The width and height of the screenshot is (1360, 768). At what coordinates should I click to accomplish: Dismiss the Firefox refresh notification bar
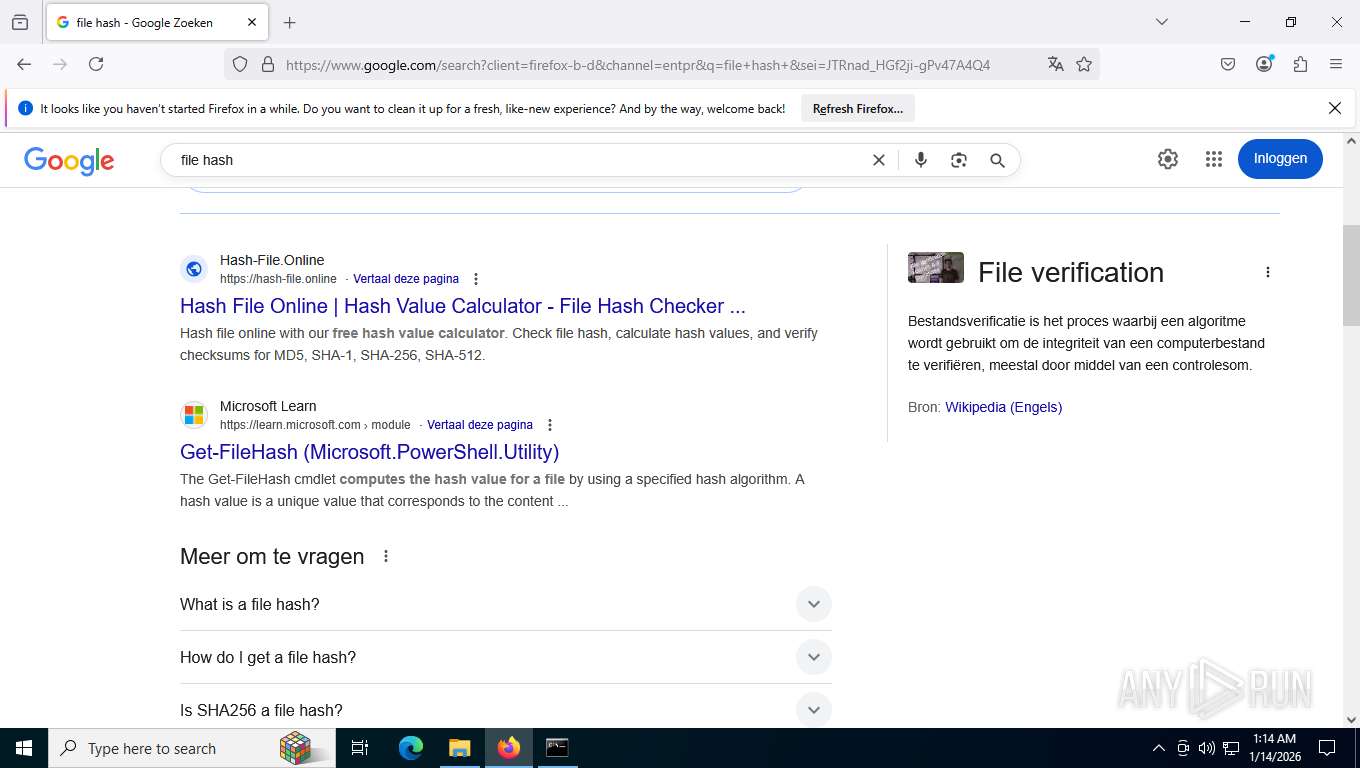[x=1334, y=108]
